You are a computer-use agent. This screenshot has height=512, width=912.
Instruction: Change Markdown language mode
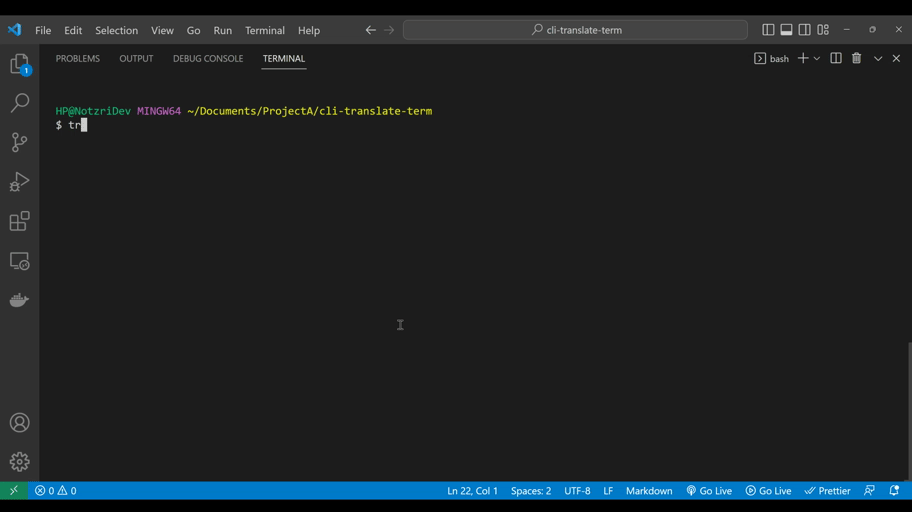tap(649, 490)
